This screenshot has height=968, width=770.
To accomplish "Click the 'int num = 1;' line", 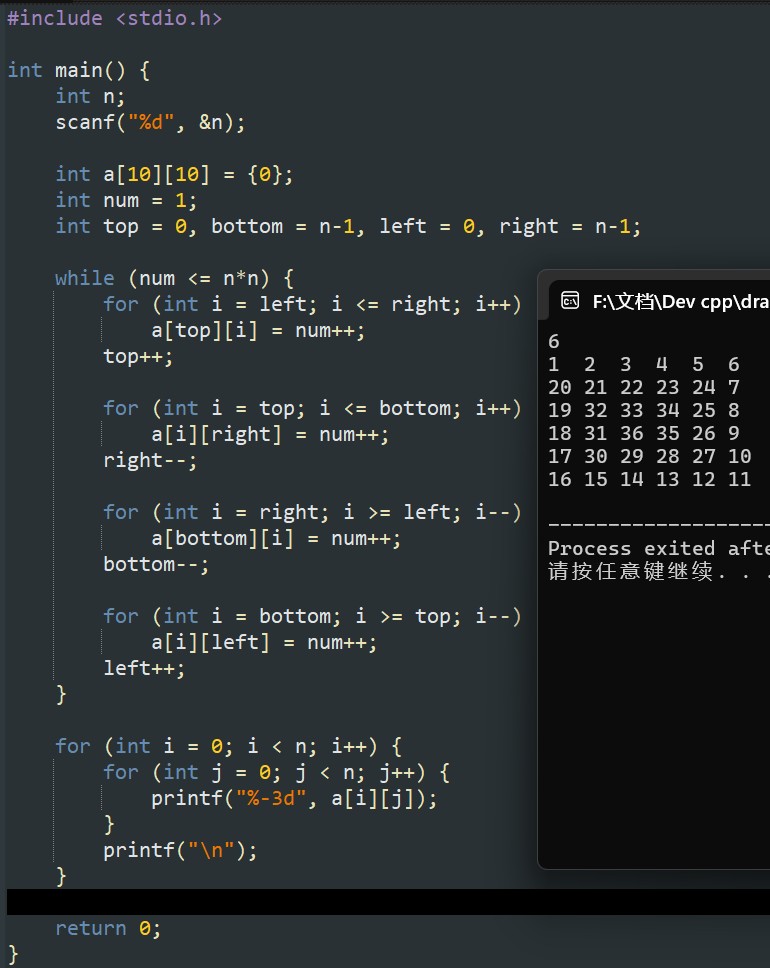I will coord(126,201).
